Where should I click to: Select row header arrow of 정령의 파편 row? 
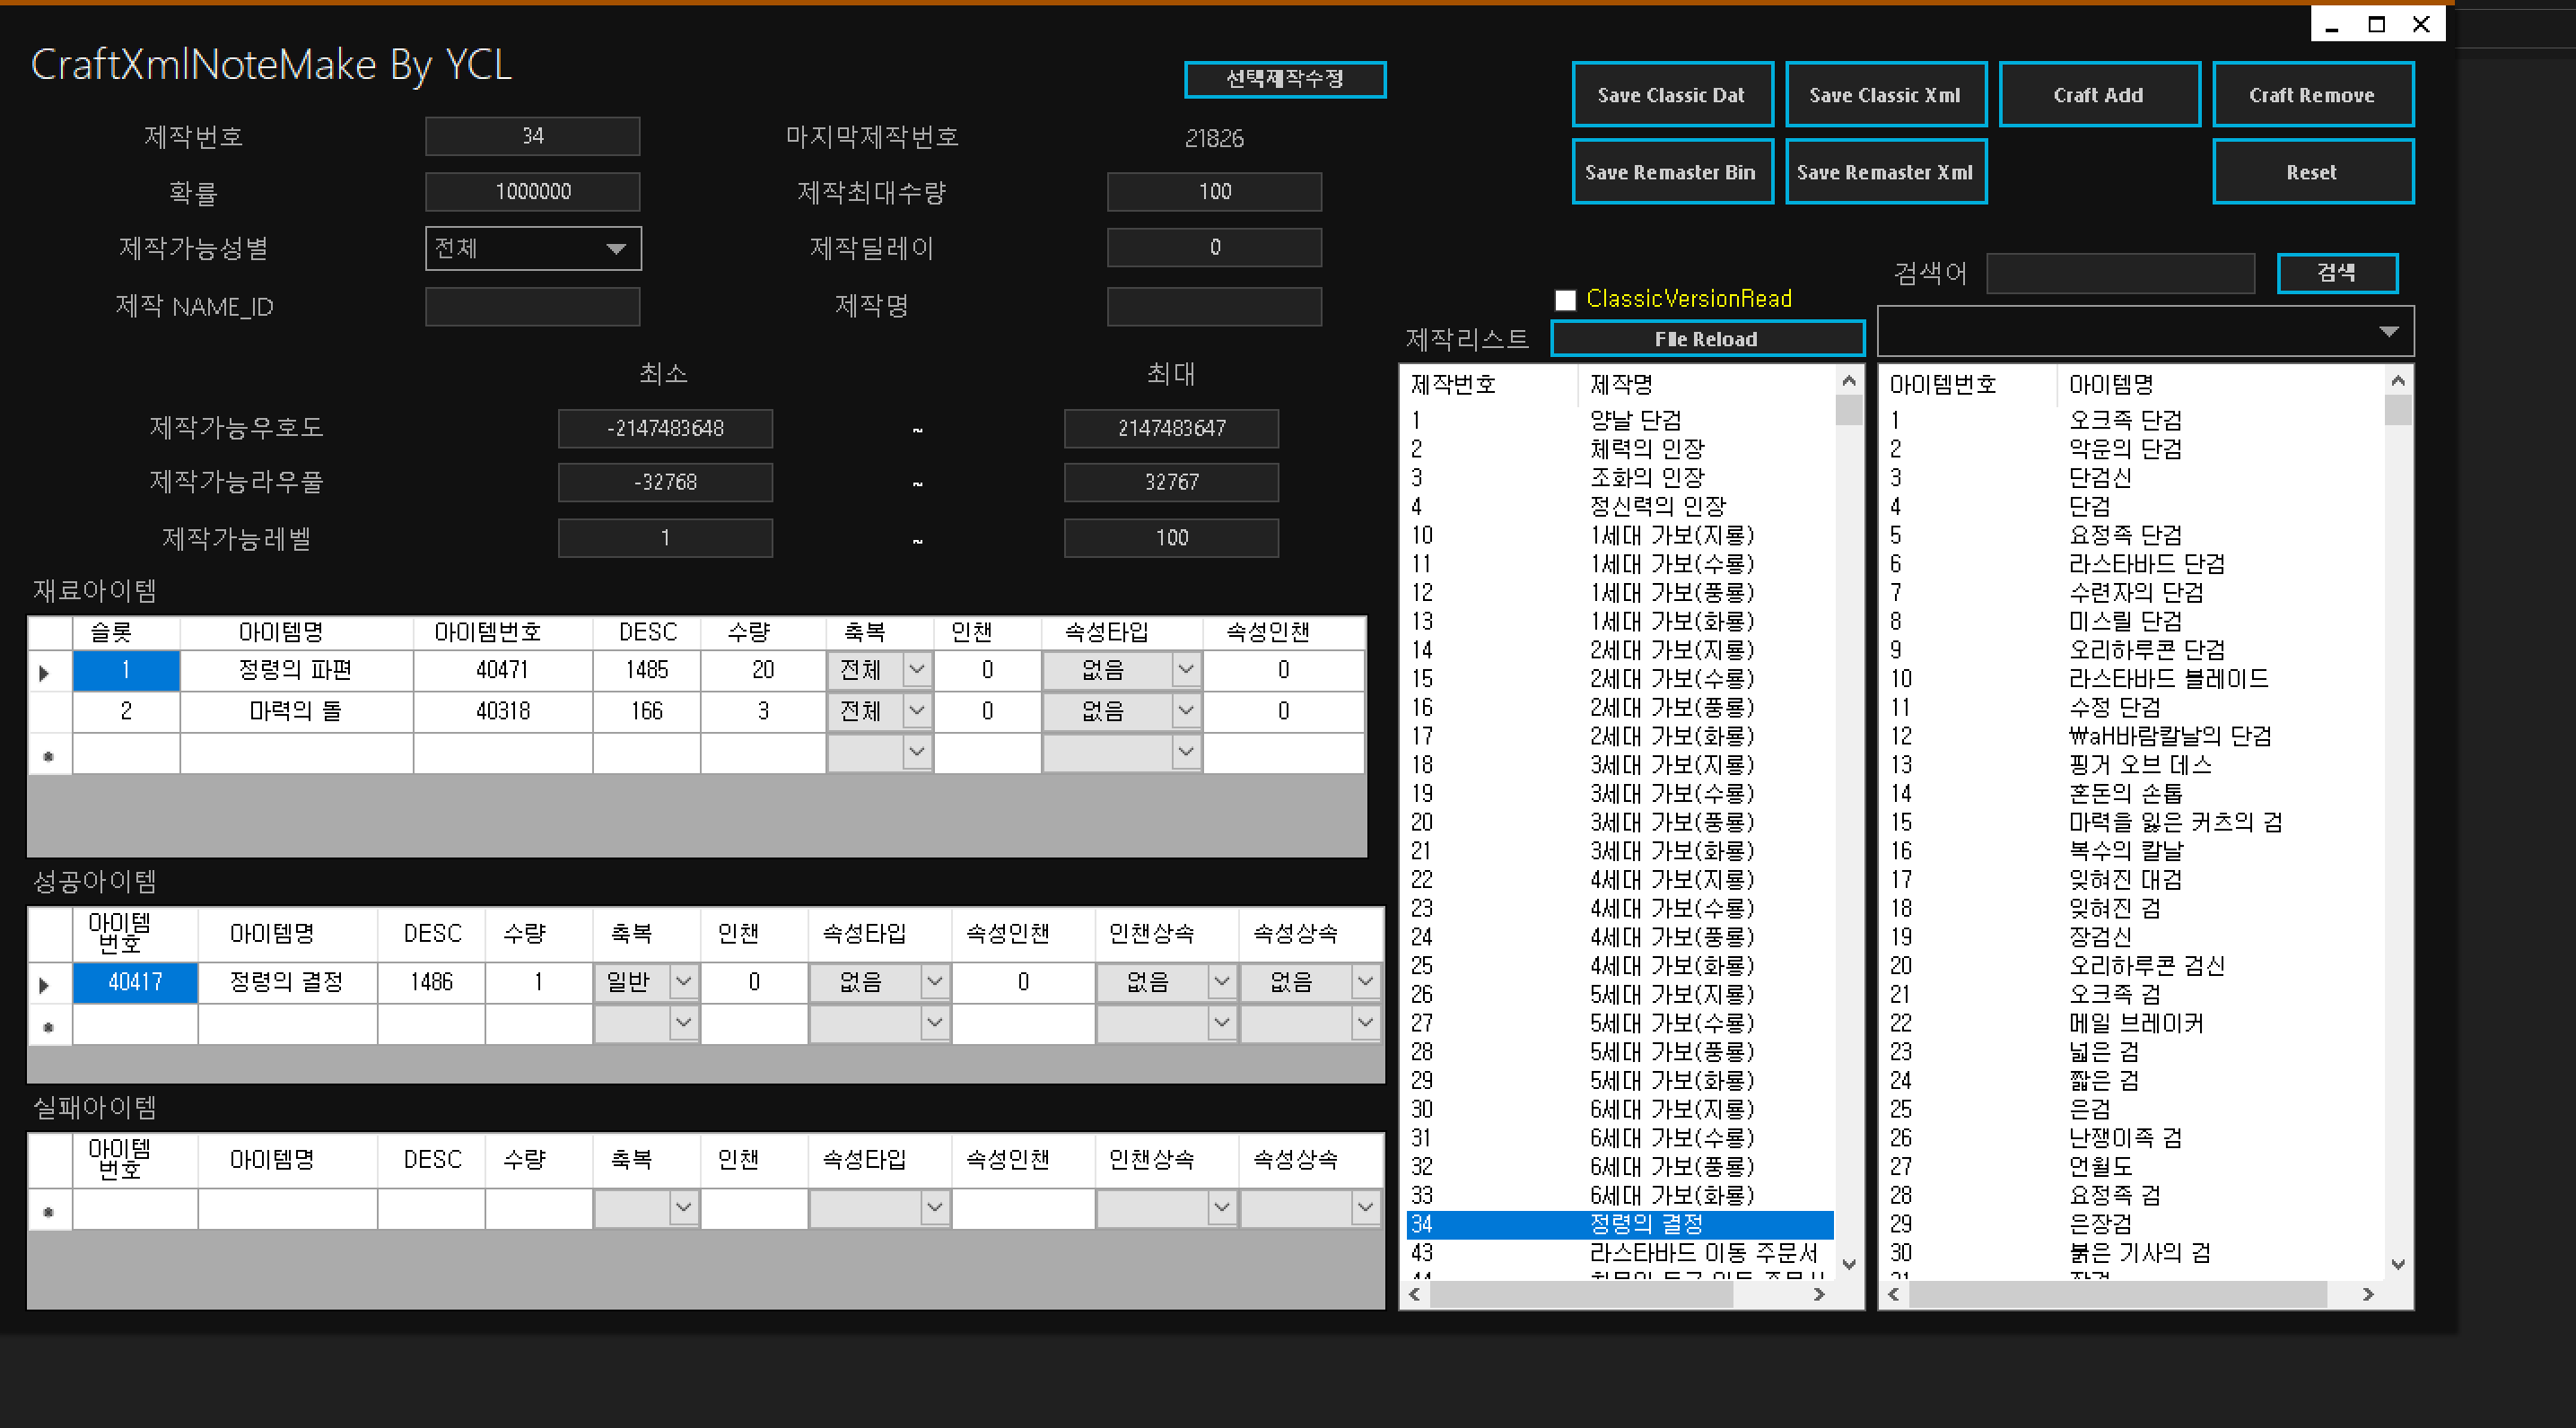point(49,672)
